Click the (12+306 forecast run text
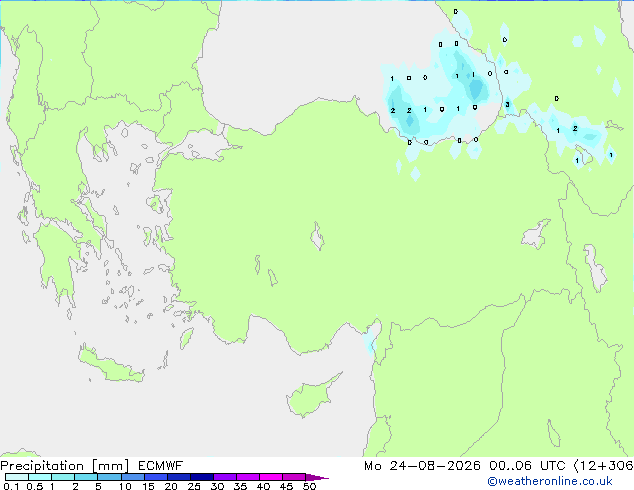This screenshot has height=490, width=634. 604,466
